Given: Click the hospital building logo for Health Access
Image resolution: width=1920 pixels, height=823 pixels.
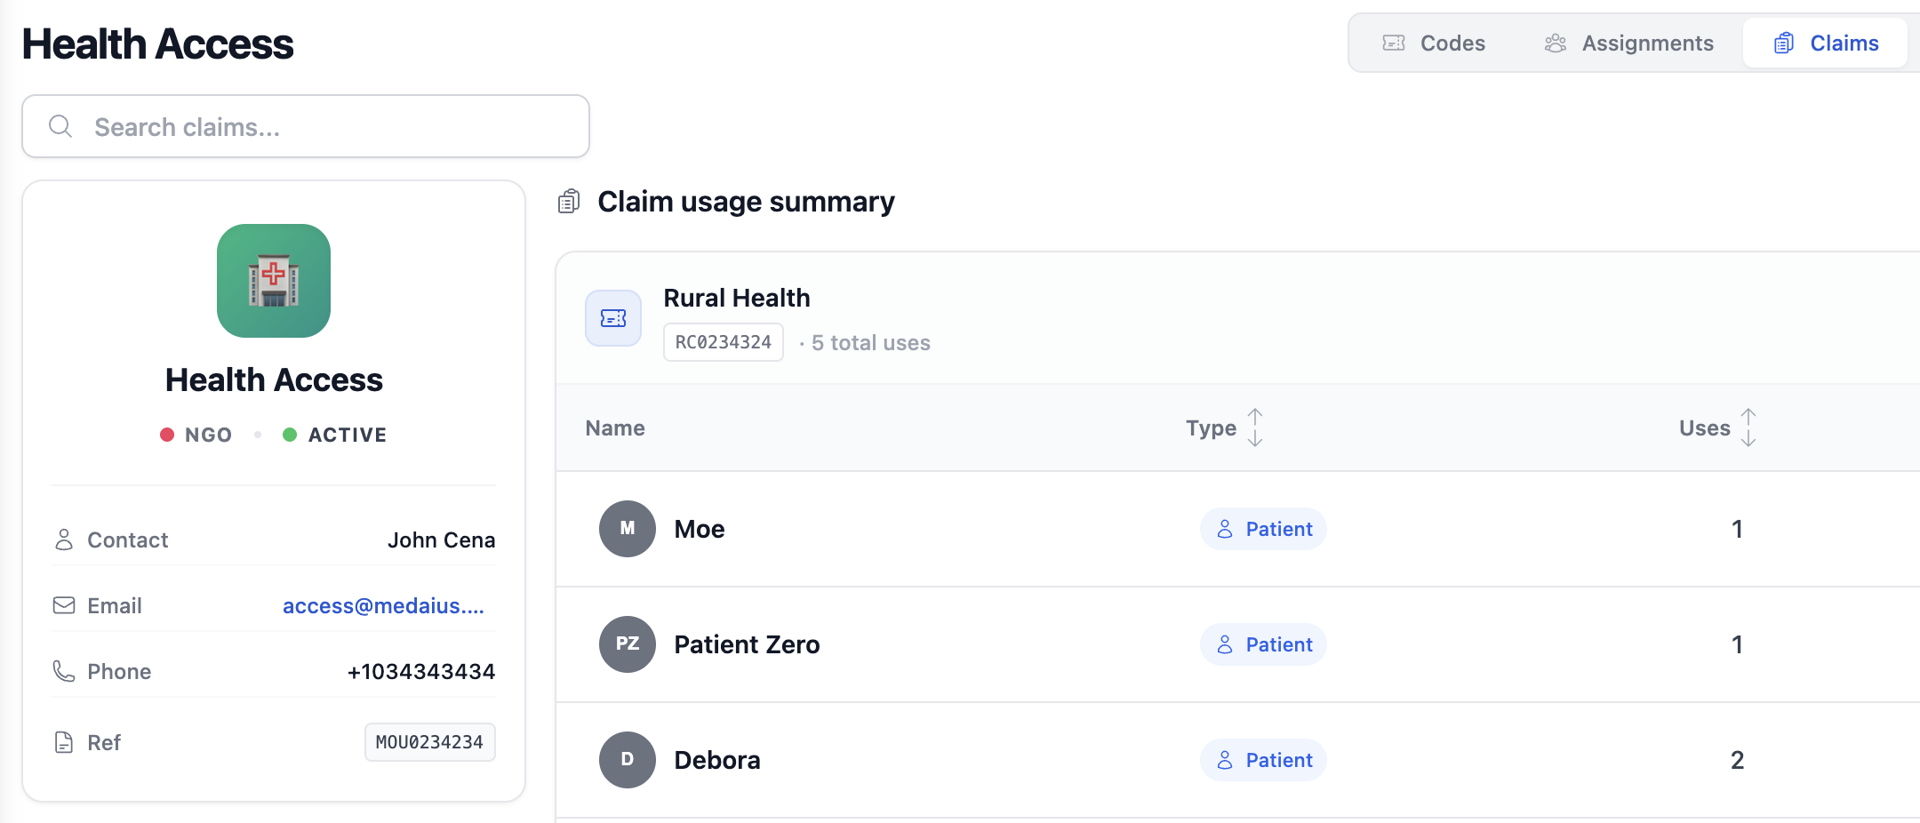Looking at the screenshot, I should [x=273, y=281].
